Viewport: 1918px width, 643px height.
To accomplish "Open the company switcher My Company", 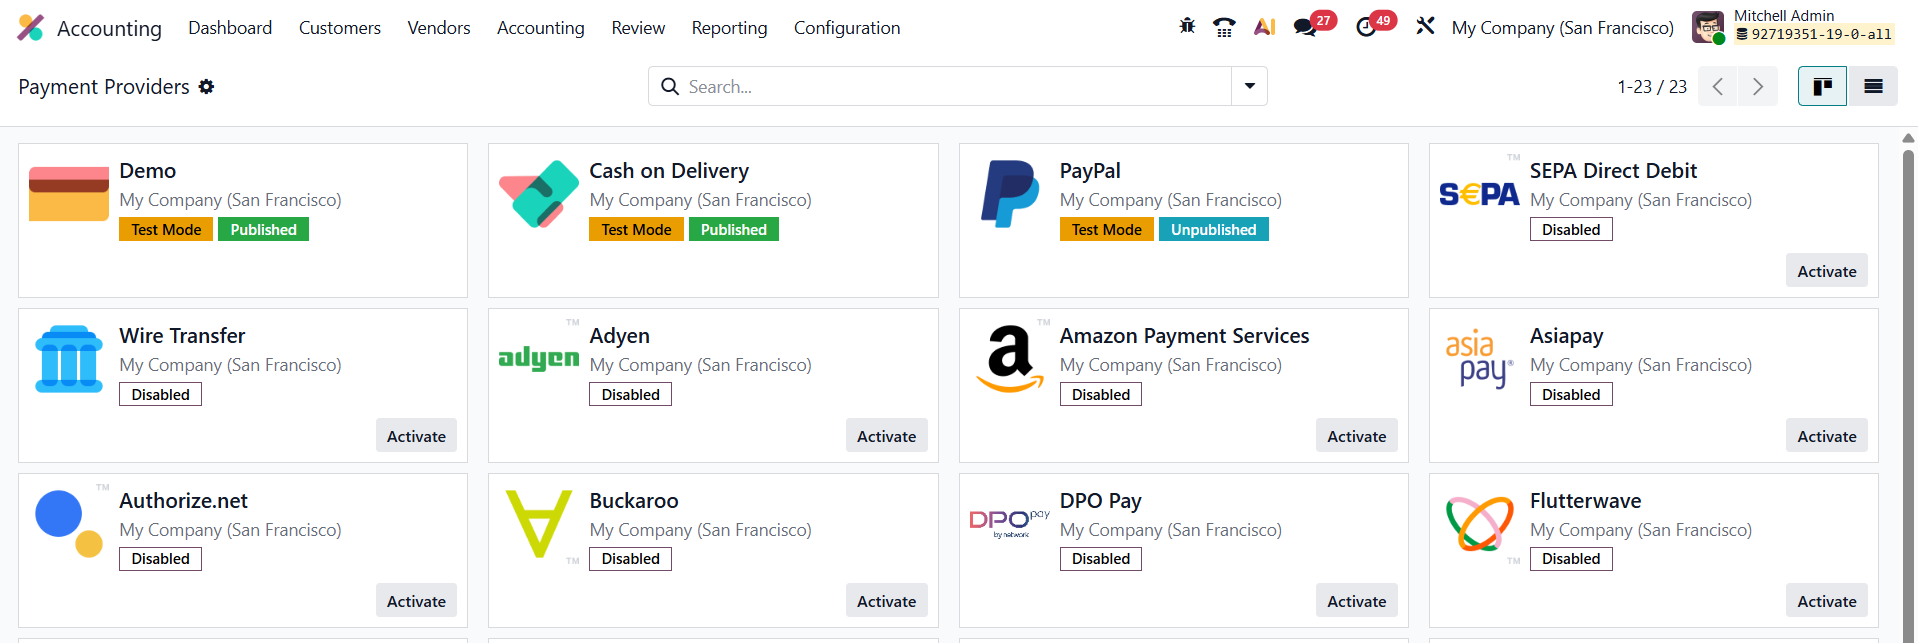I will point(1562,28).
